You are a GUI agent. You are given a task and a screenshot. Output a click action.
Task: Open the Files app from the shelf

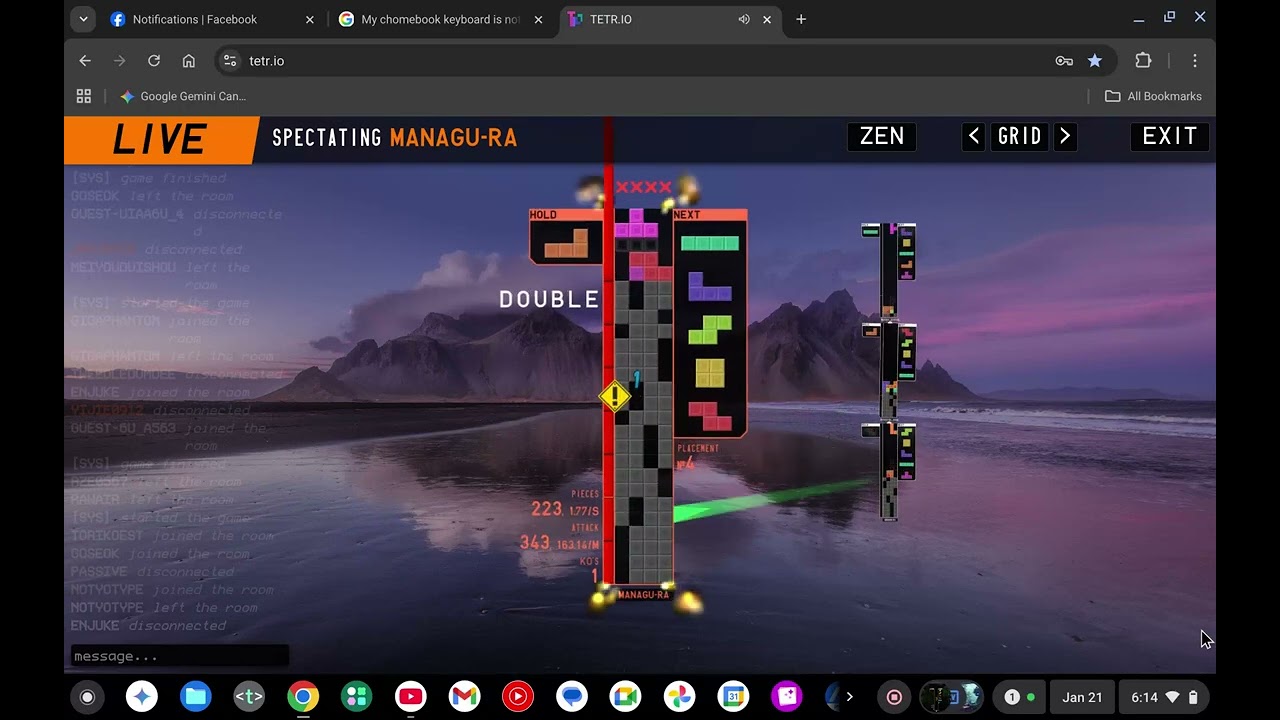(196, 697)
